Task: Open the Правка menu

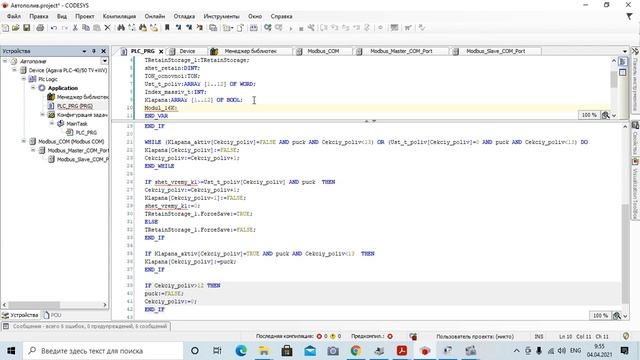Action: 39,16
